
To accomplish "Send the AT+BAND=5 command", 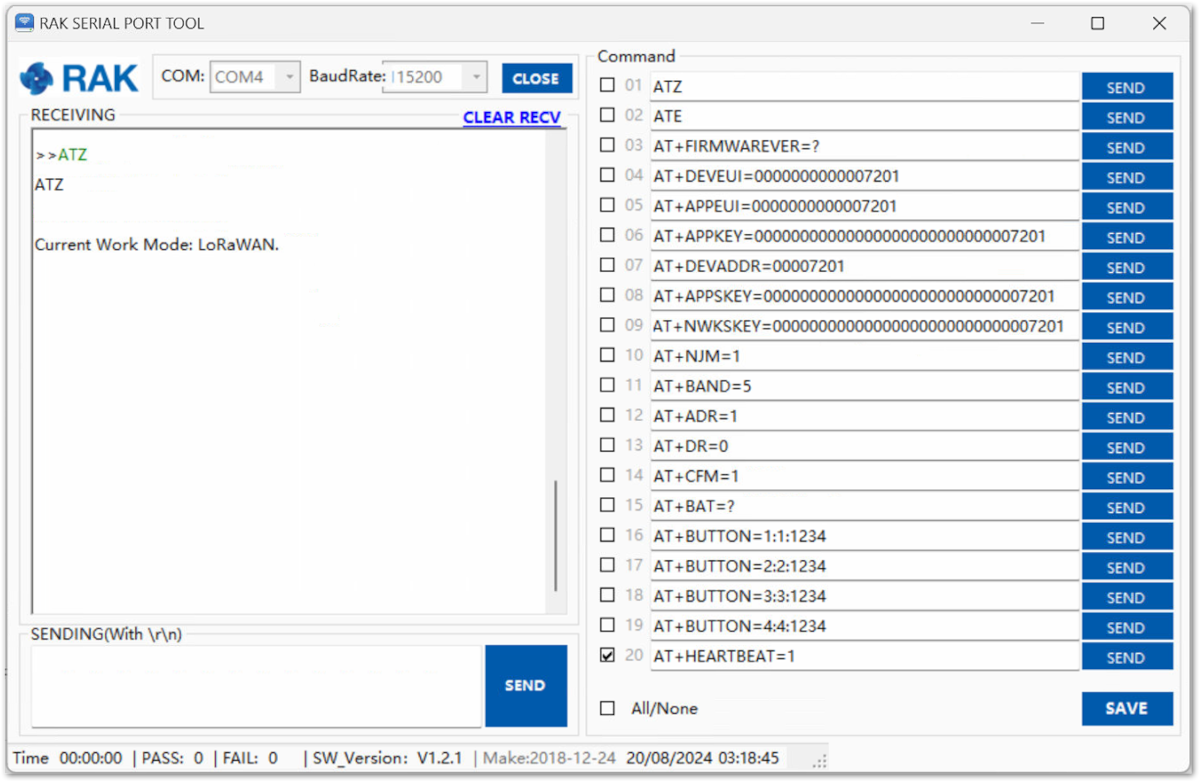I will click(x=1127, y=387).
